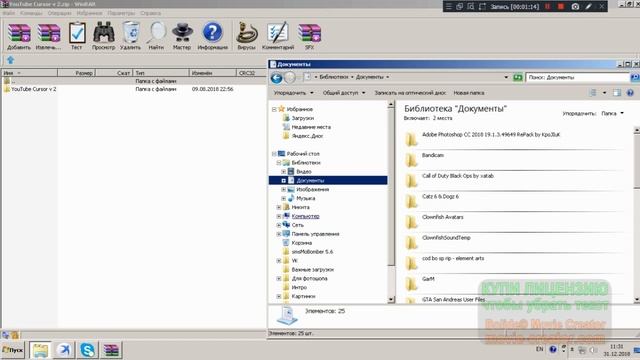
Task: Open the Общий доступ dropdown
Action: (x=344, y=93)
